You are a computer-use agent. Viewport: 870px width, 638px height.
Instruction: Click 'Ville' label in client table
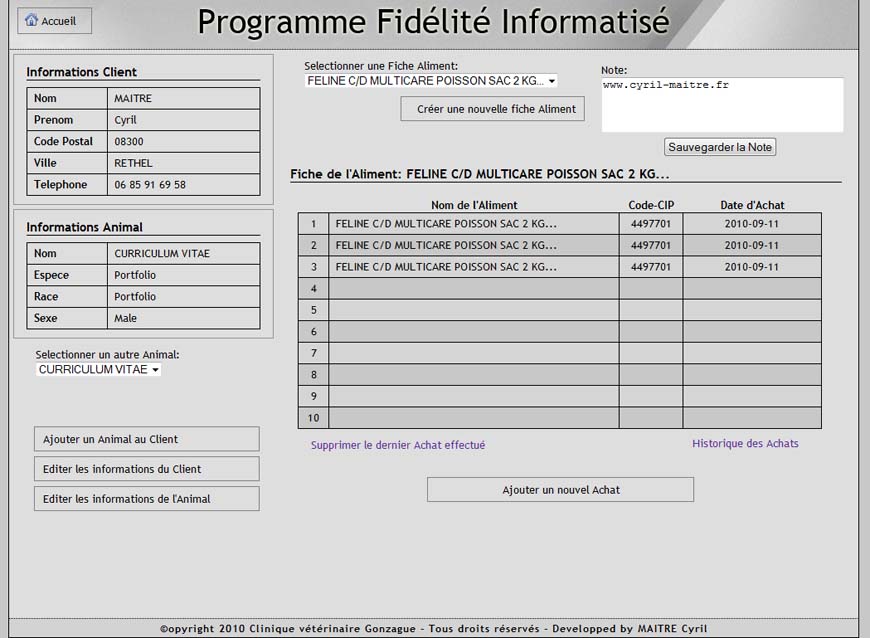click(x=45, y=163)
